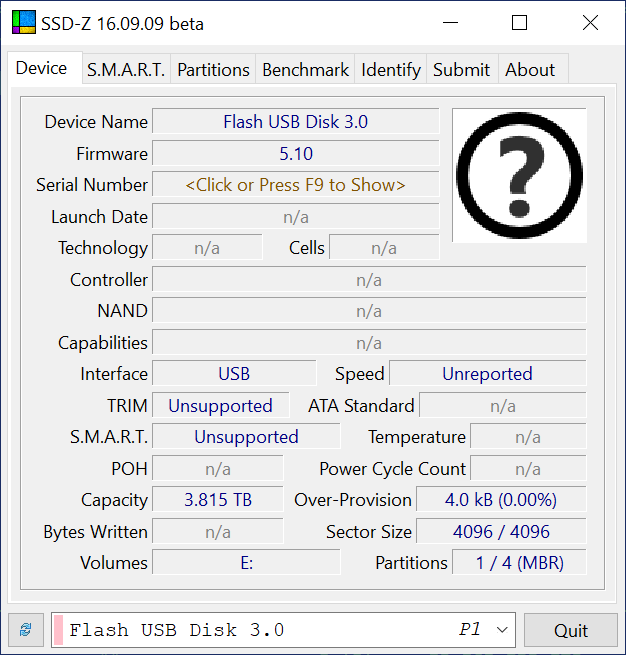Open the device selection dropdown arrow

point(503,630)
